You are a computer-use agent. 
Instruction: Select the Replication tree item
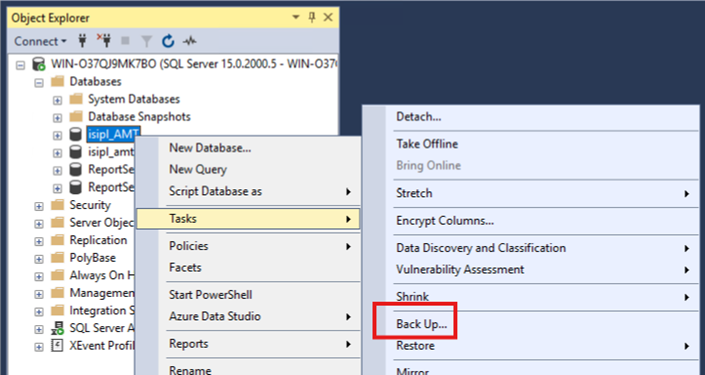point(98,240)
